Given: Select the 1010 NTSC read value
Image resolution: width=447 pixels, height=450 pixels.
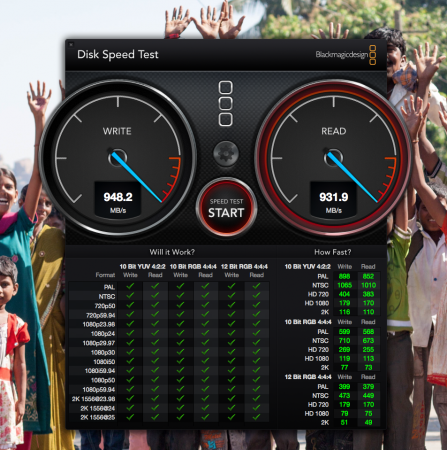Looking at the screenshot, I should pos(368,285).
